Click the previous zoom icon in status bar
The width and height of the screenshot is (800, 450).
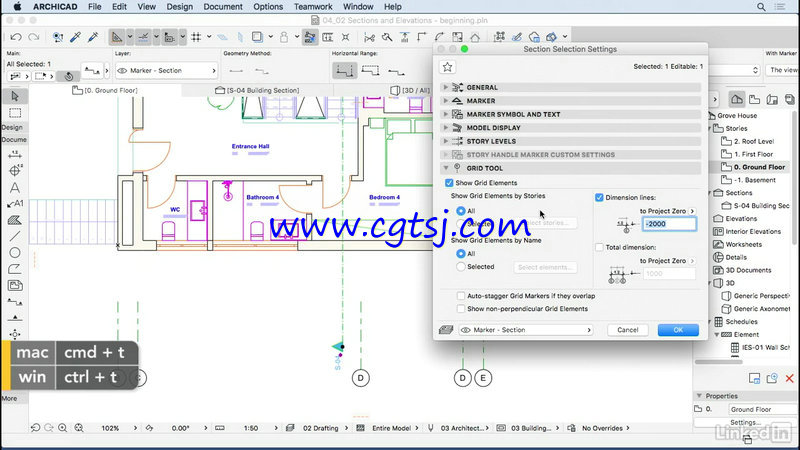[35, 428]
